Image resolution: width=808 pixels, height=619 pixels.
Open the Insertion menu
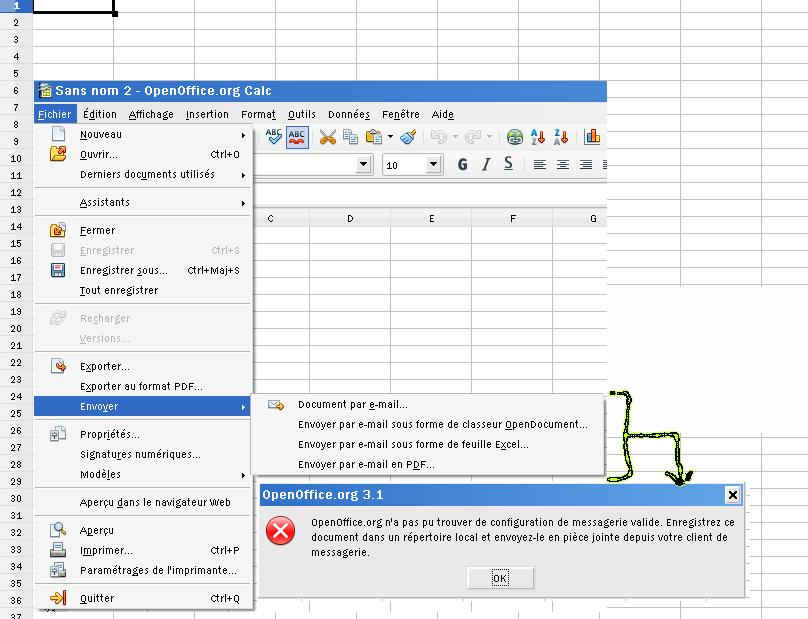[207, 114]
